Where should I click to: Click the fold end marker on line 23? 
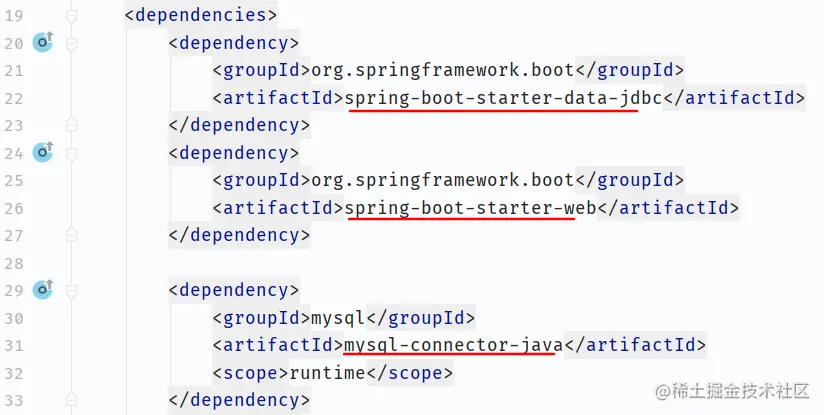[71, 125]
